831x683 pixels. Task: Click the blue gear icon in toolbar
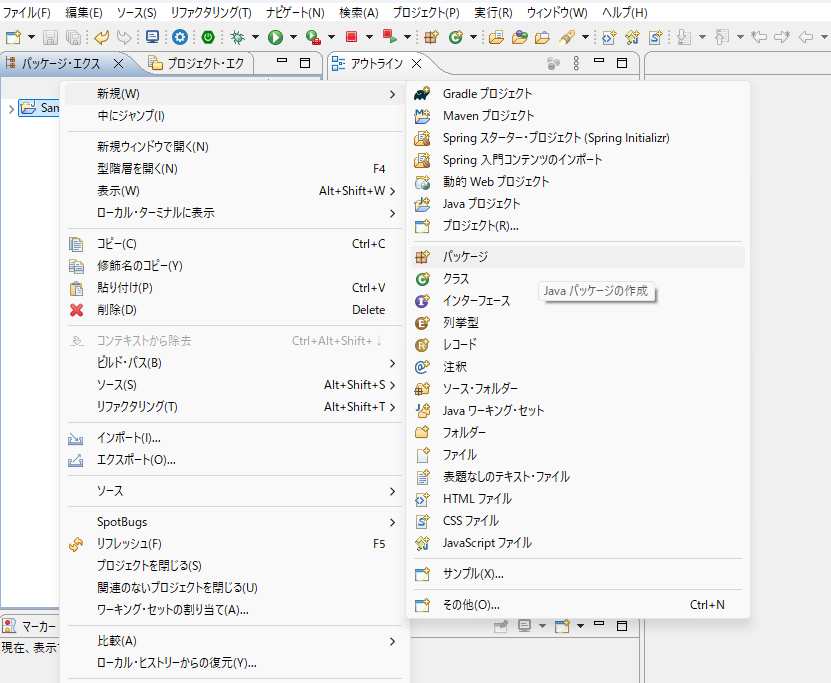pyautogui.click(x=180, y=37)
